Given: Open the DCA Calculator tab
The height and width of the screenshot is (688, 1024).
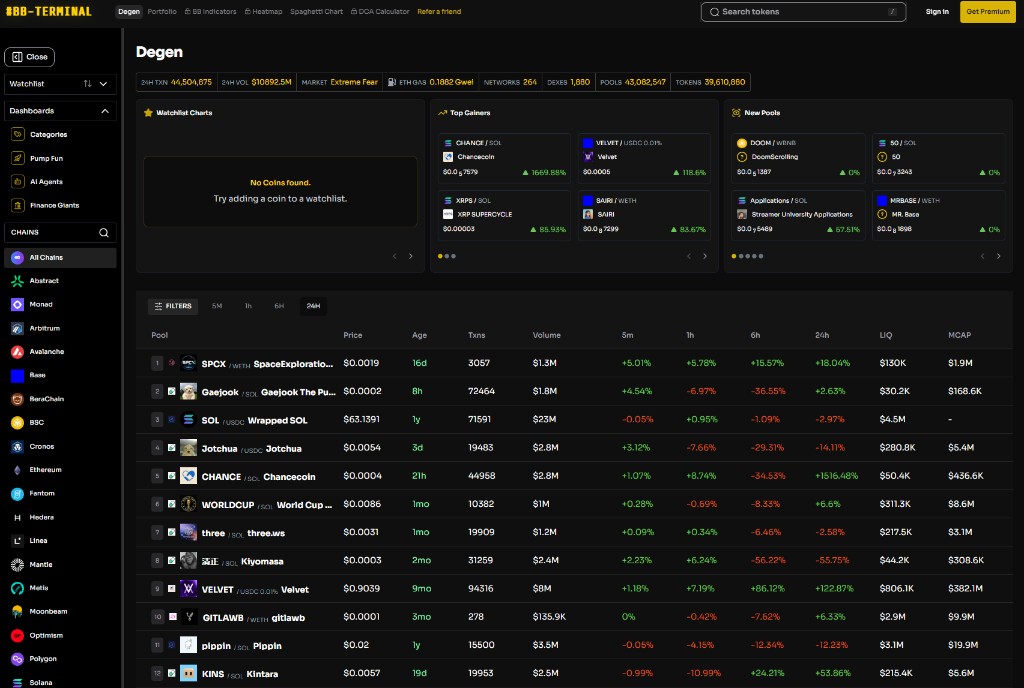Looking at the screenshot, I should (x=380, y=12).
